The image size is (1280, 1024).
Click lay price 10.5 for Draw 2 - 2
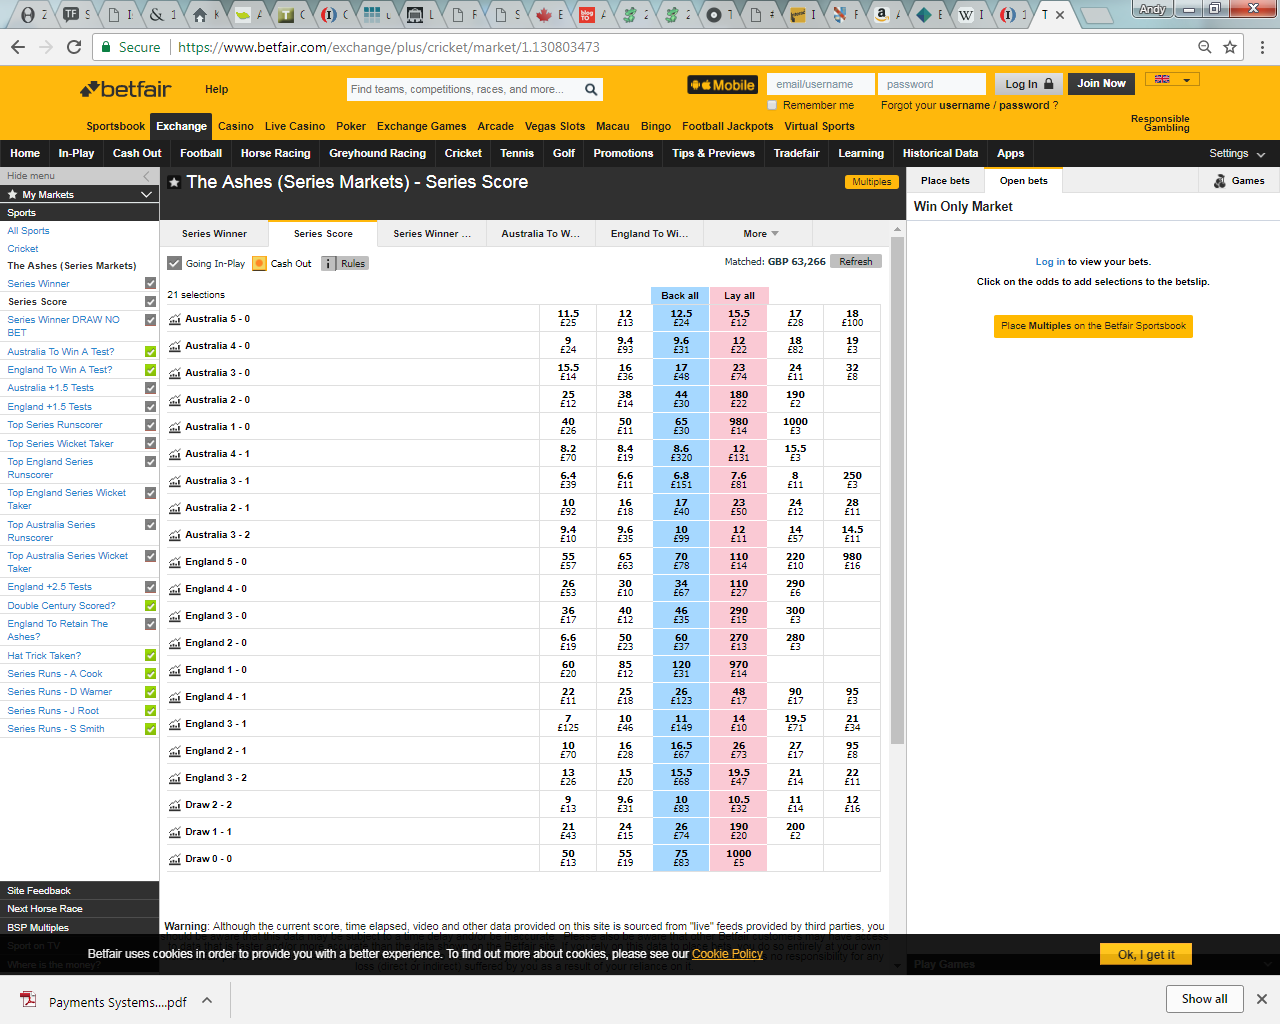739,804
